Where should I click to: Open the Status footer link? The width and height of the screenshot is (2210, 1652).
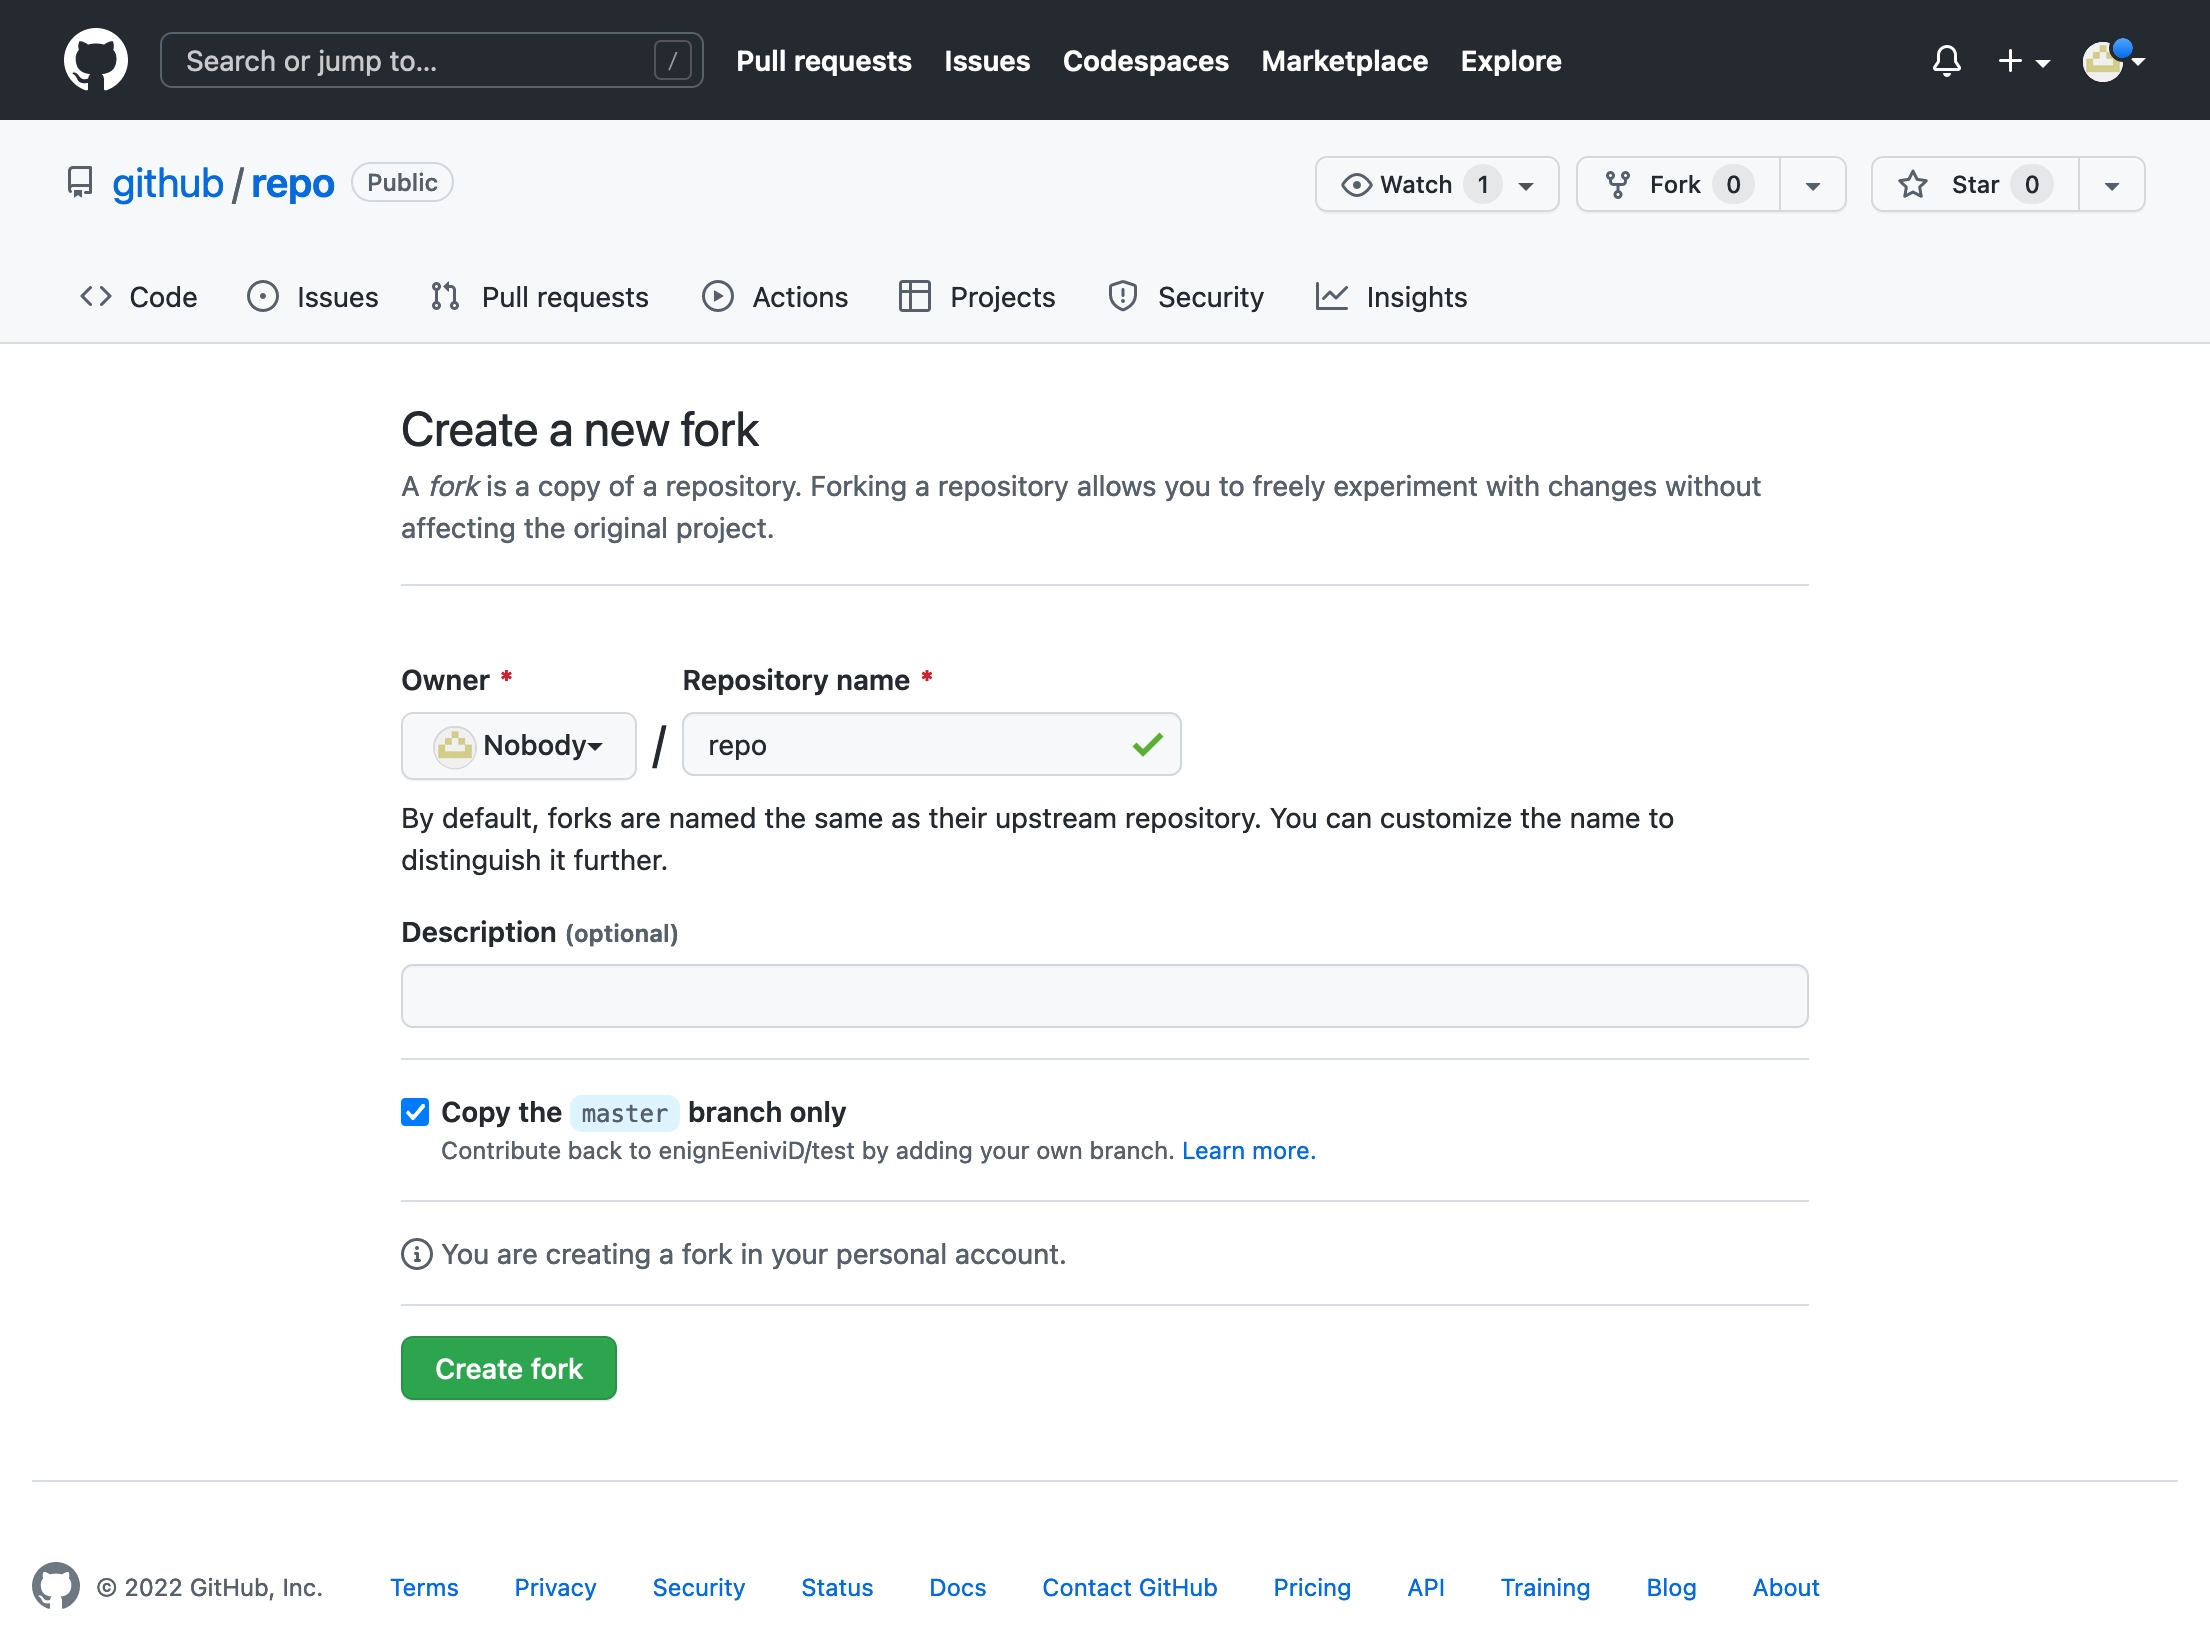(837, 1587)
